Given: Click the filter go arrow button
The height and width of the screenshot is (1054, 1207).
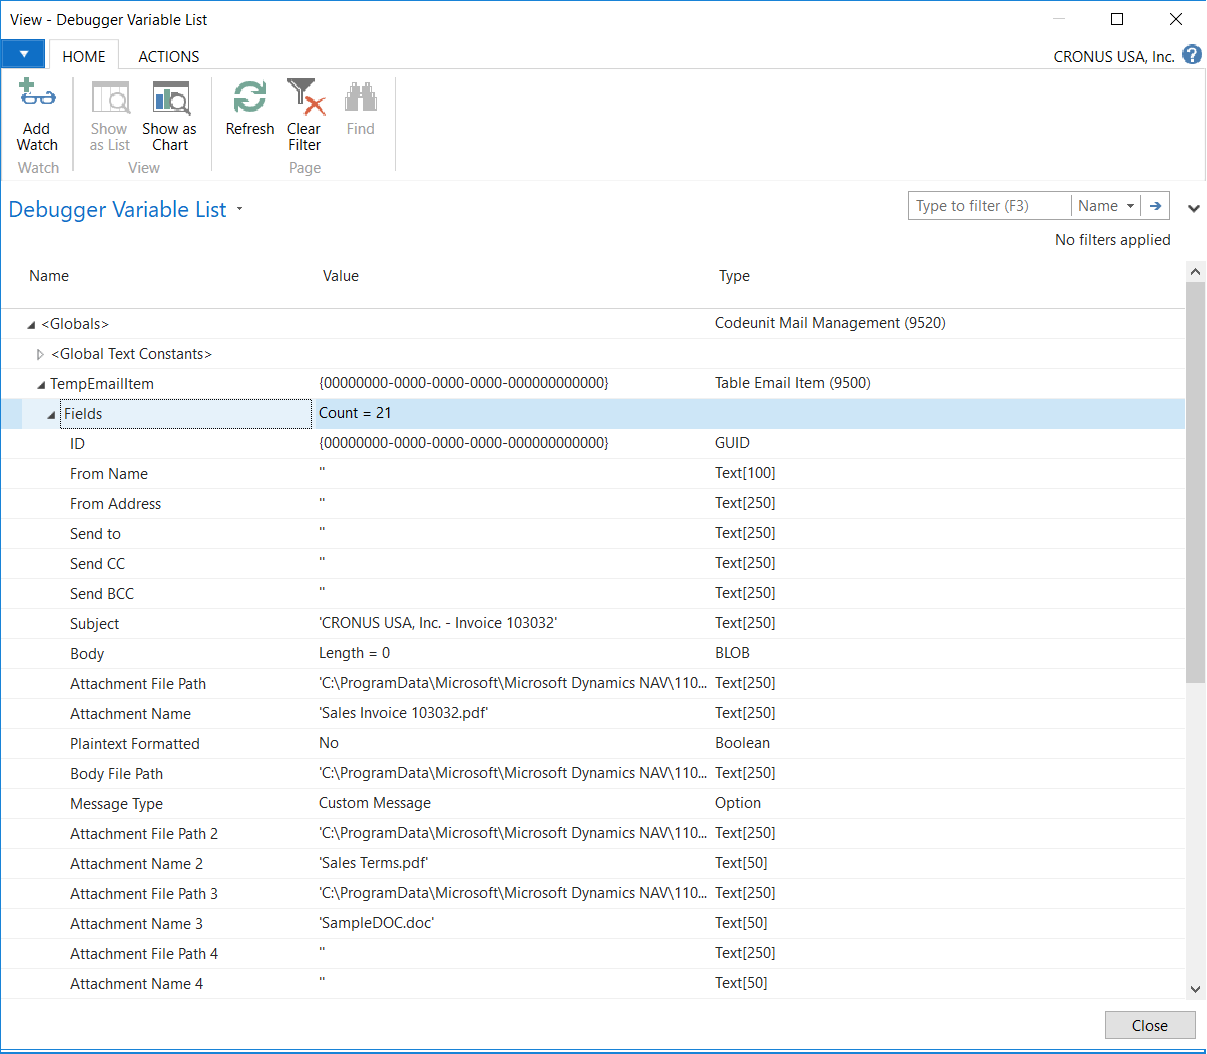Looking at the screenshot, I should tap(1155, 206).
